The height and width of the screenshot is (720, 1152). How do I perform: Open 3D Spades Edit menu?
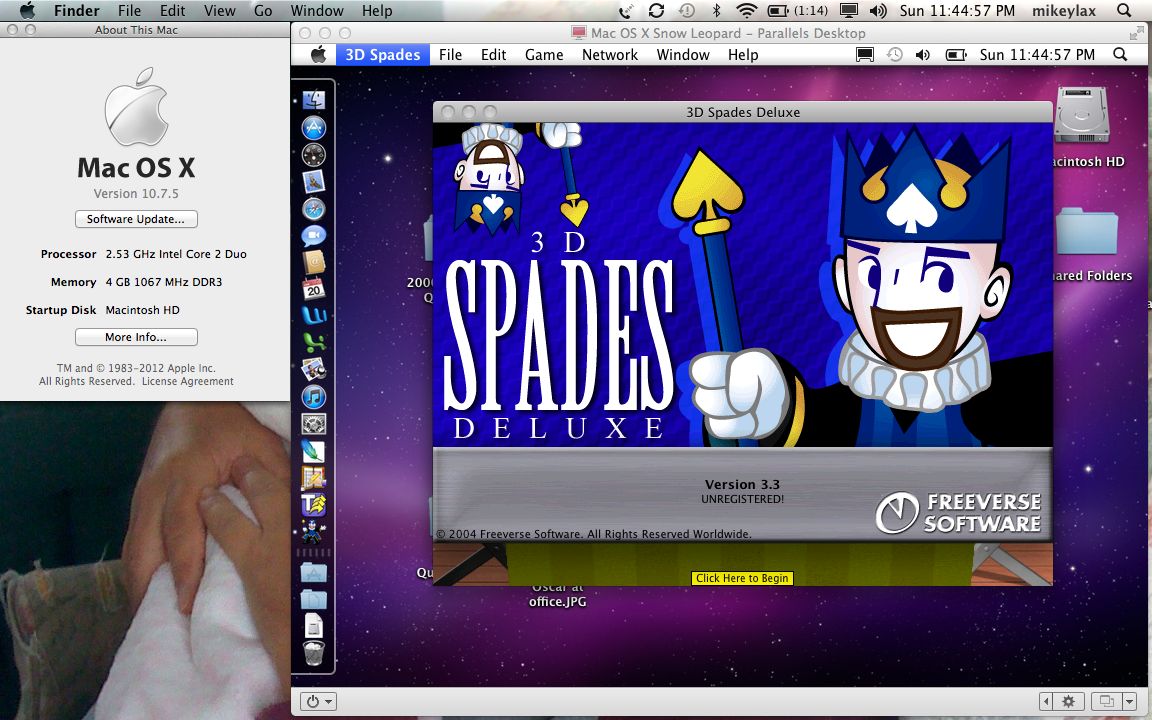coord(494,54)
